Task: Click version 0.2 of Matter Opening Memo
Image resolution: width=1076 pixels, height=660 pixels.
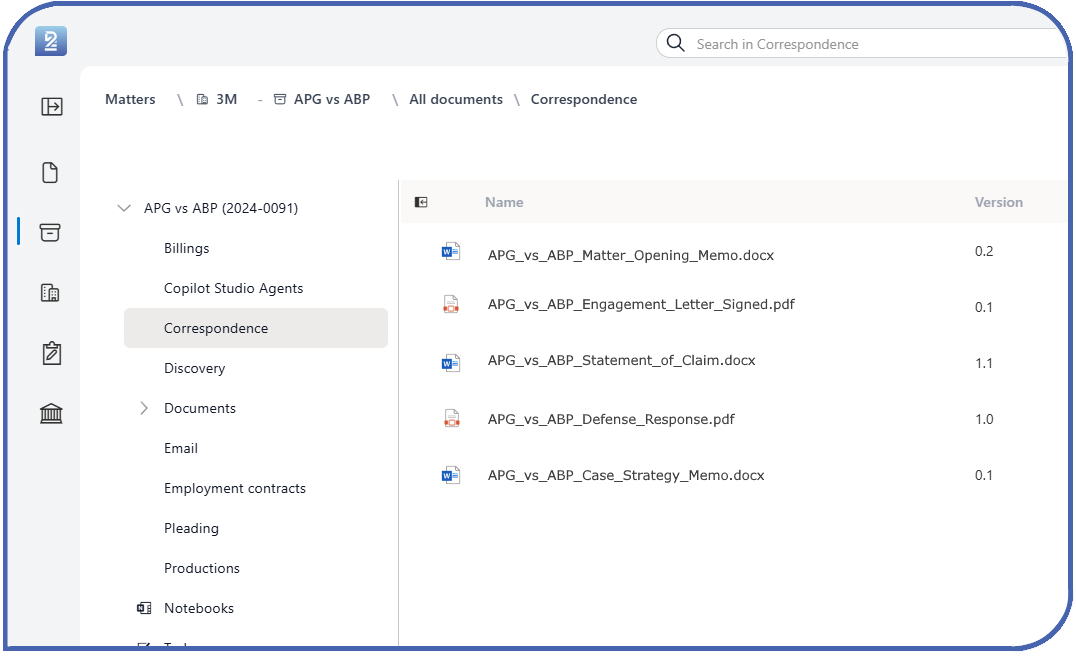Action: tap(984, 251)
